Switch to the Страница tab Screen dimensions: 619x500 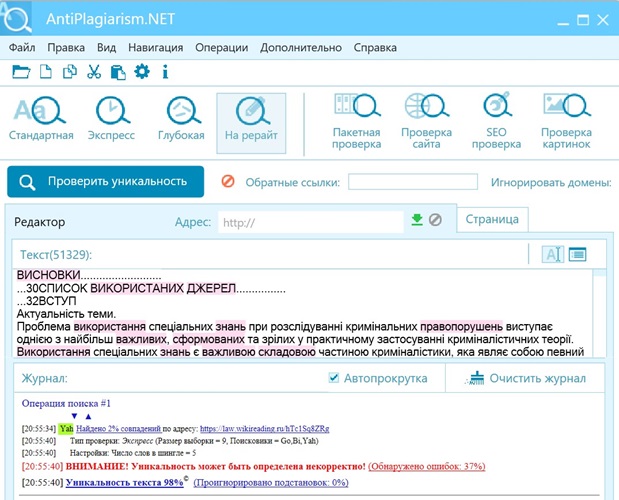coord(492,219)
